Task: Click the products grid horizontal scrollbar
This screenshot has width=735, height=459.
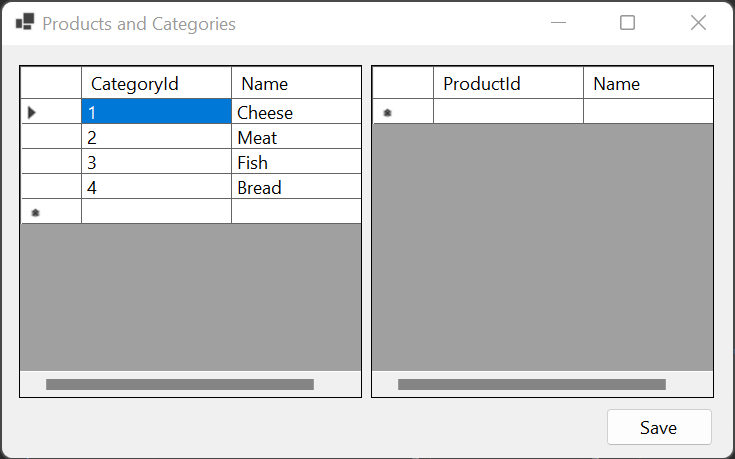Action: (x=532, y=384)
